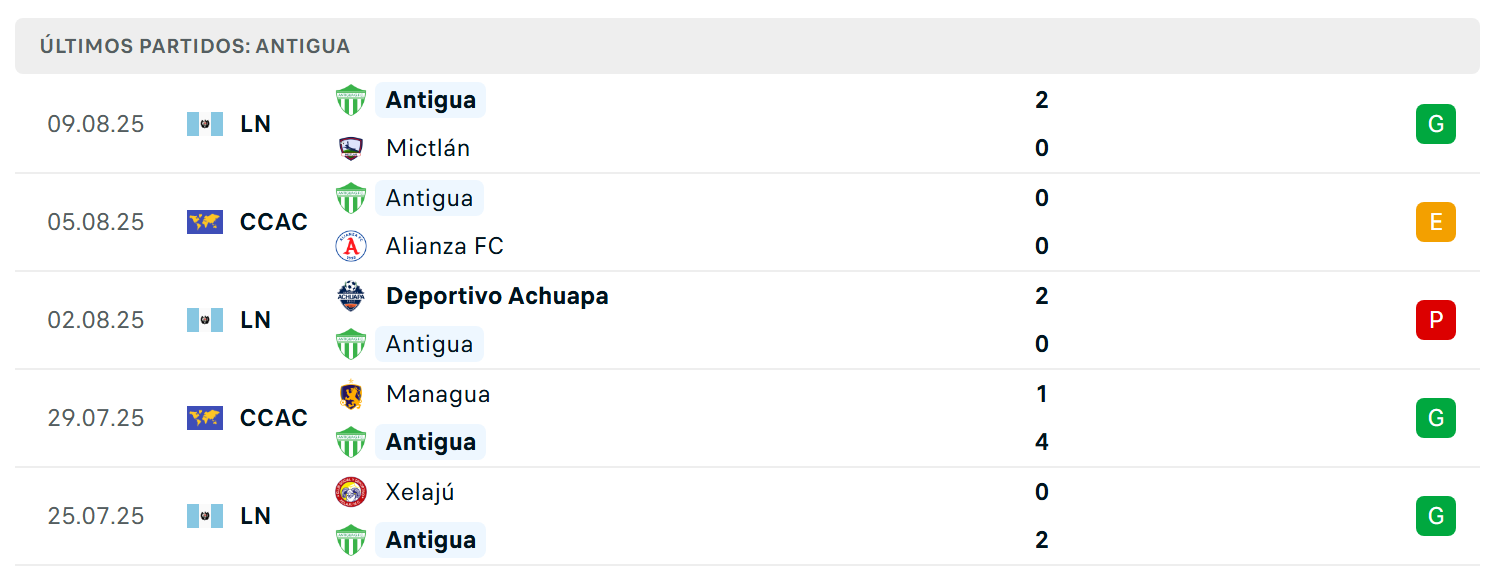
Task: Click the Managua team logo
Action: click(351, 394)
